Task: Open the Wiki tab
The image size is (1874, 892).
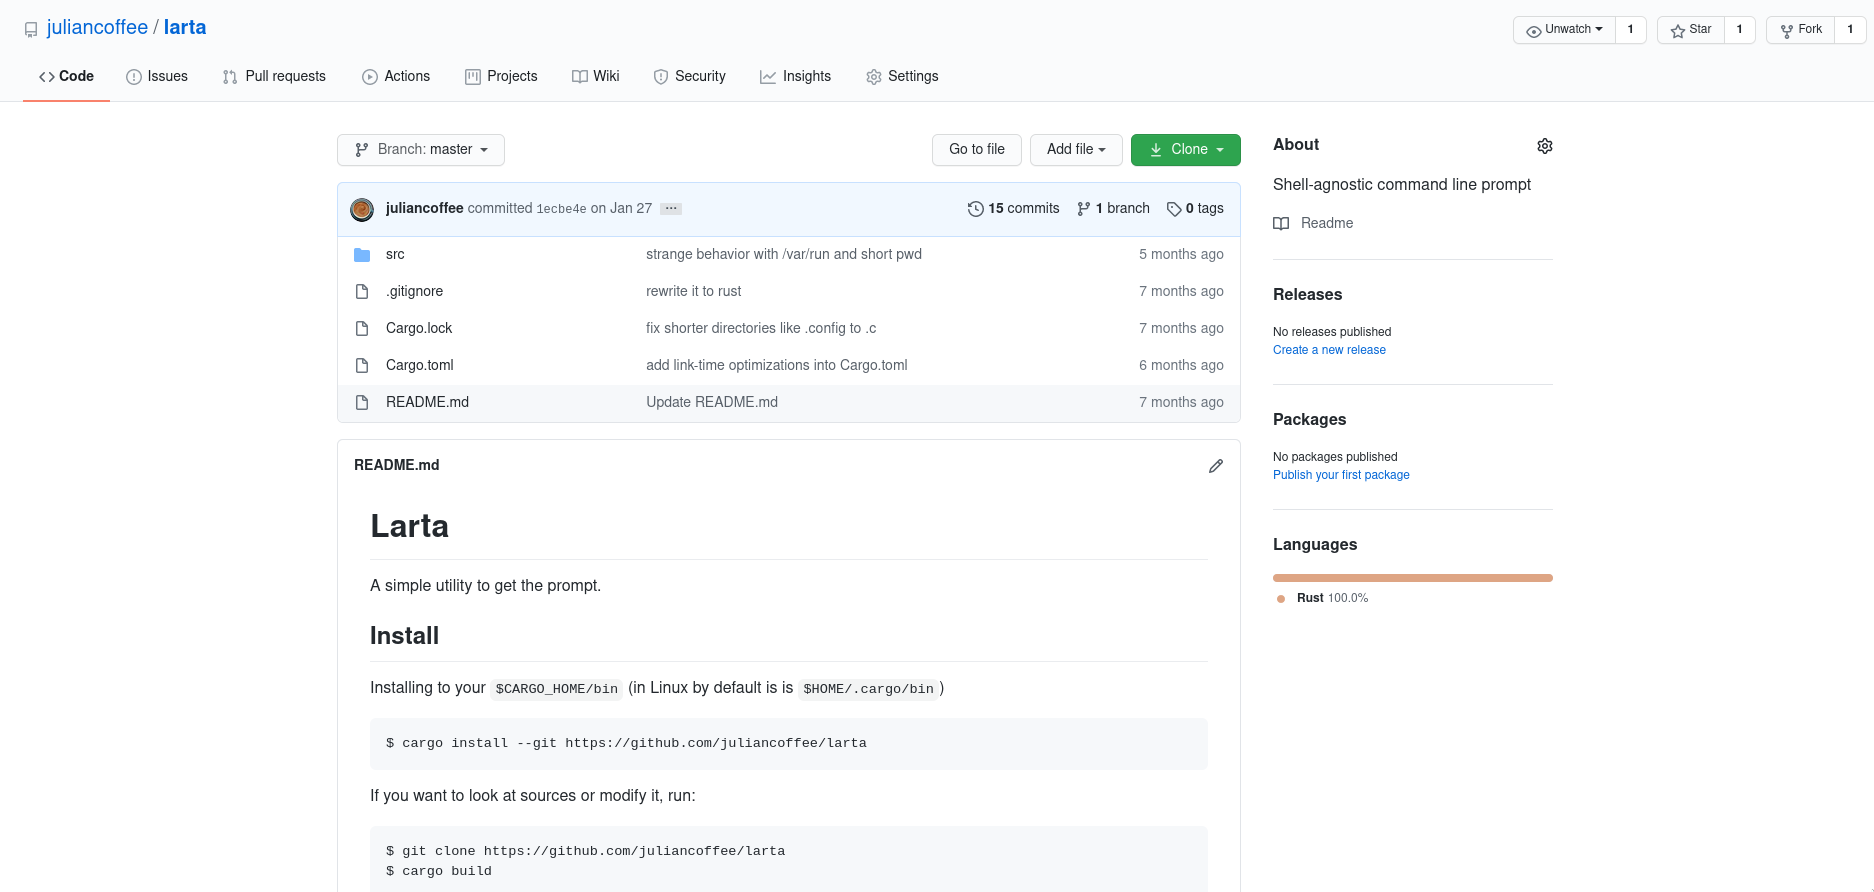Action: click(x=596, y=76)
